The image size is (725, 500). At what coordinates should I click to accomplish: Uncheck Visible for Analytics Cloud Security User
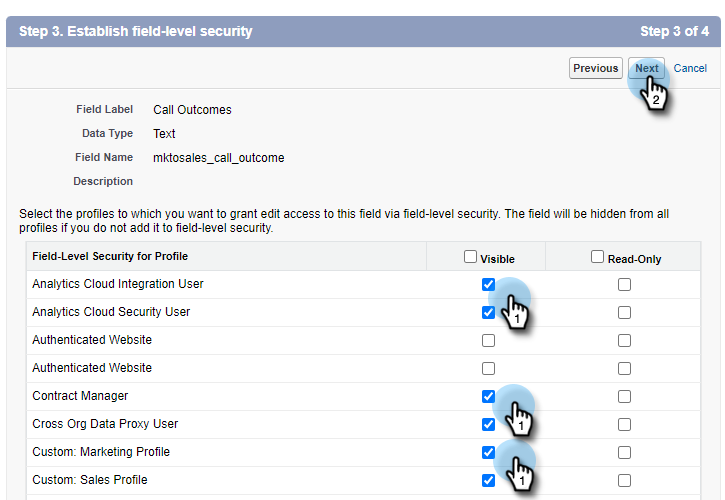(x=488, y=312)
